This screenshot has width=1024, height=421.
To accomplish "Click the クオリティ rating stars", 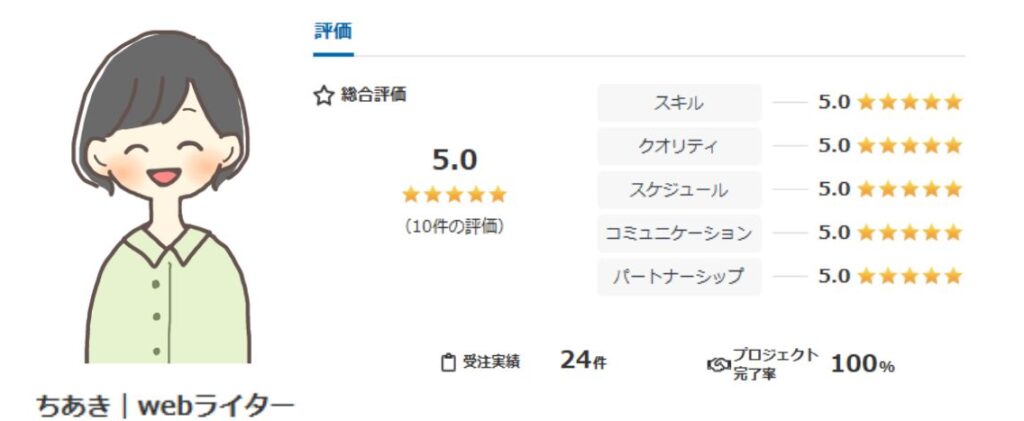I will pyautogui.click(x=909, y=146).
